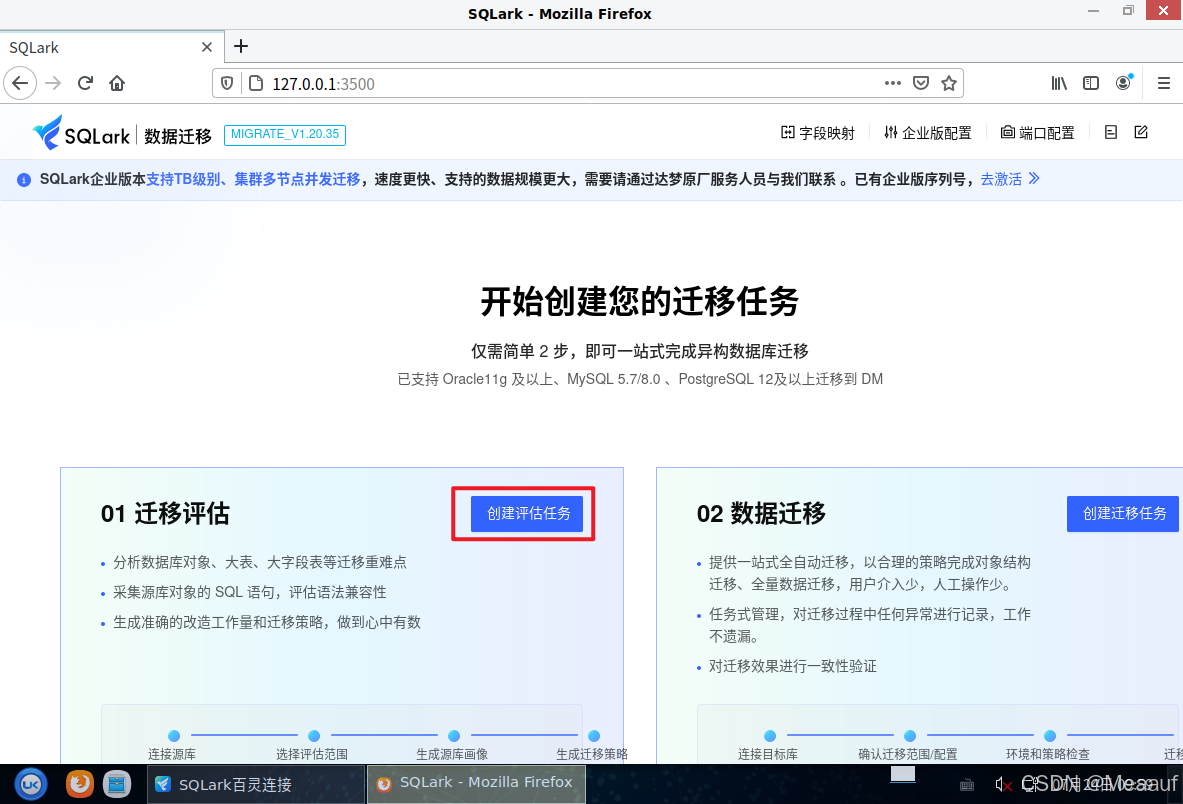Open the file manager taskbar icon
1183x804 pixels.
(x=117, y=784)
